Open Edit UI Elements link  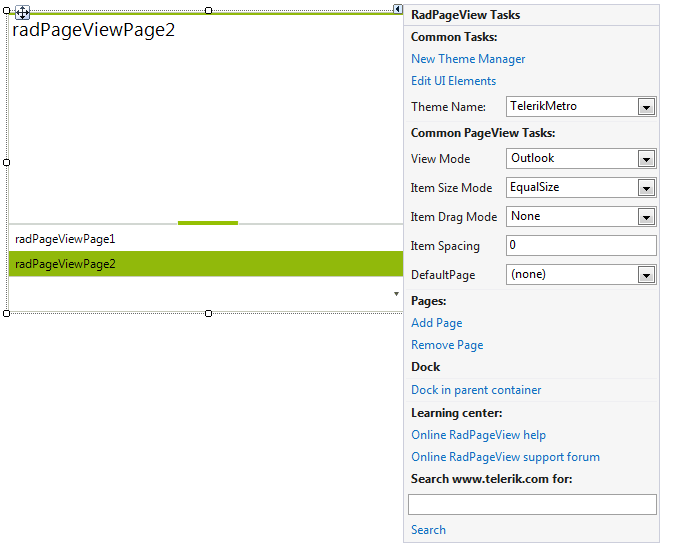[x=453, y=81]
